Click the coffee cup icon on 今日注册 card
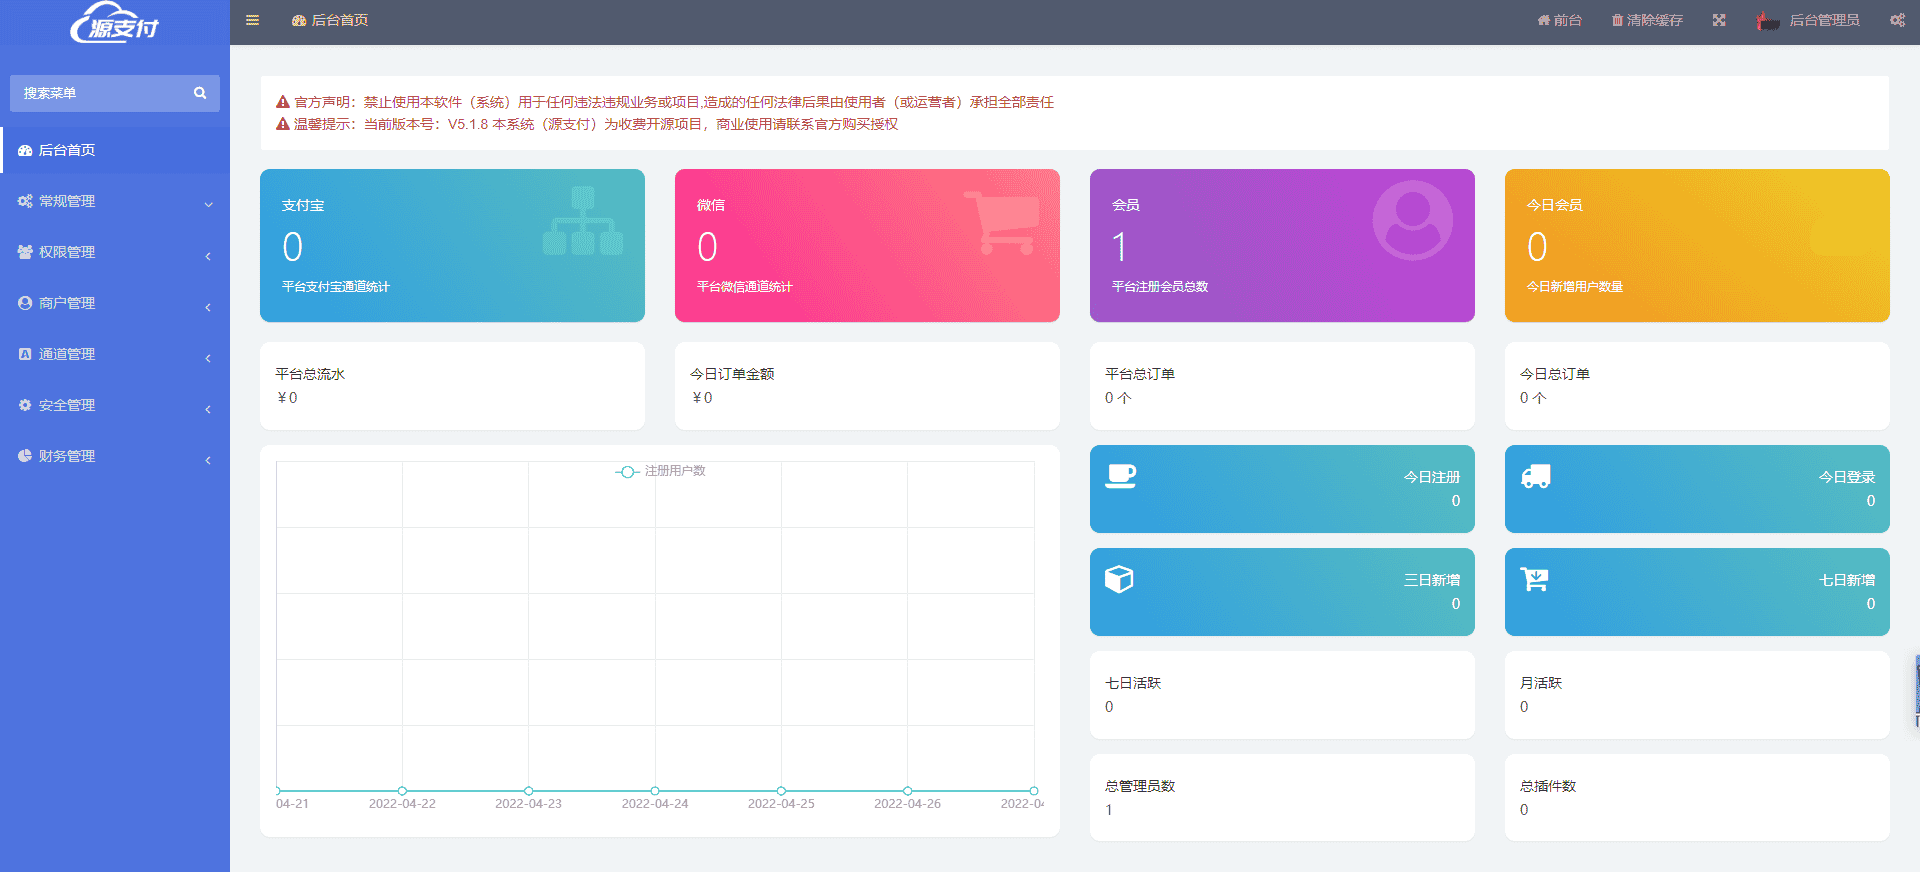This screenshot has height=872, width=1920. pos(1121,475)
